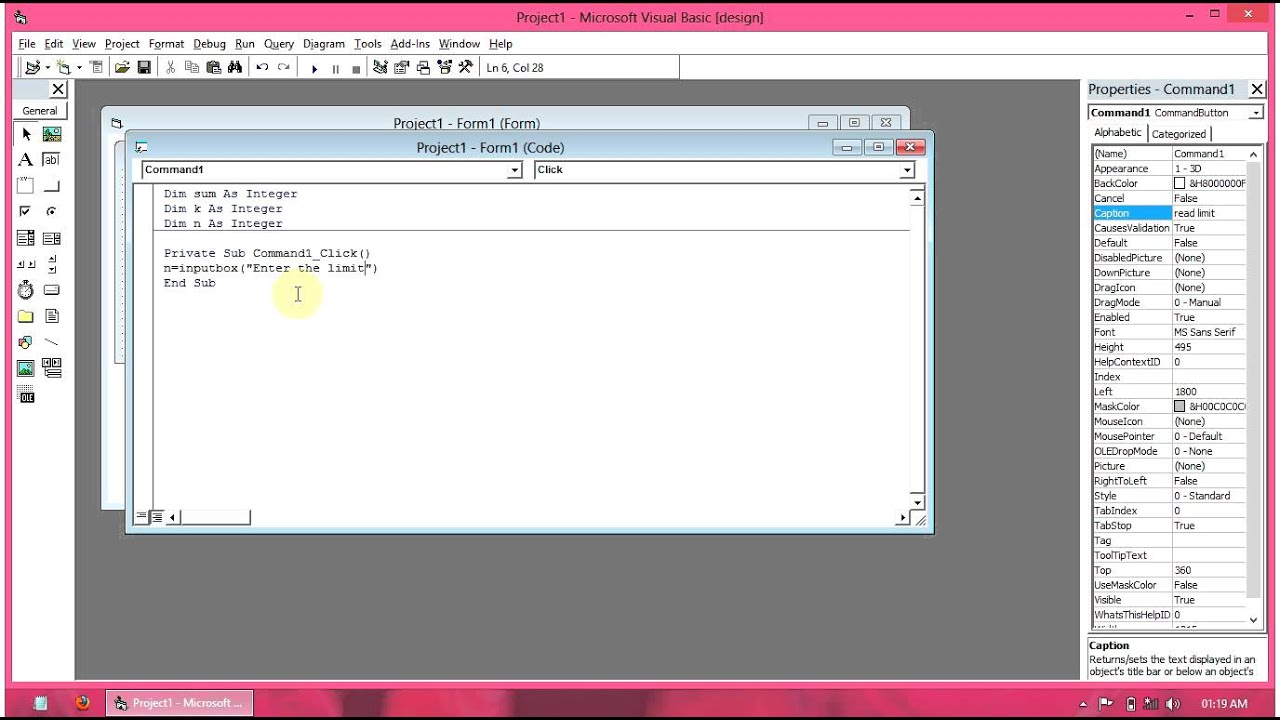Viewport: 1280px width, 720px height.
Task: Click the BackColor color swatch
Action: 1180,184
